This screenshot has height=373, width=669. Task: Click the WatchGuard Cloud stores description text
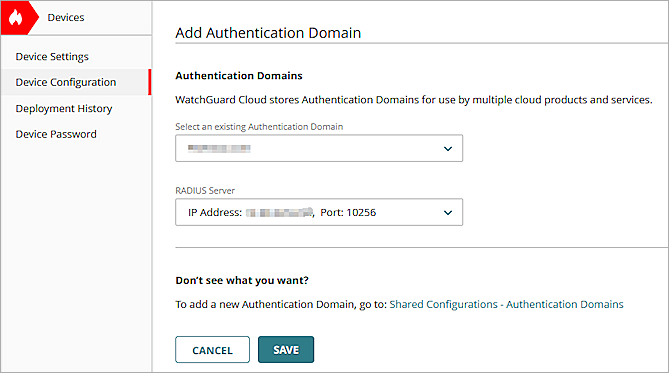coord(414,100)
